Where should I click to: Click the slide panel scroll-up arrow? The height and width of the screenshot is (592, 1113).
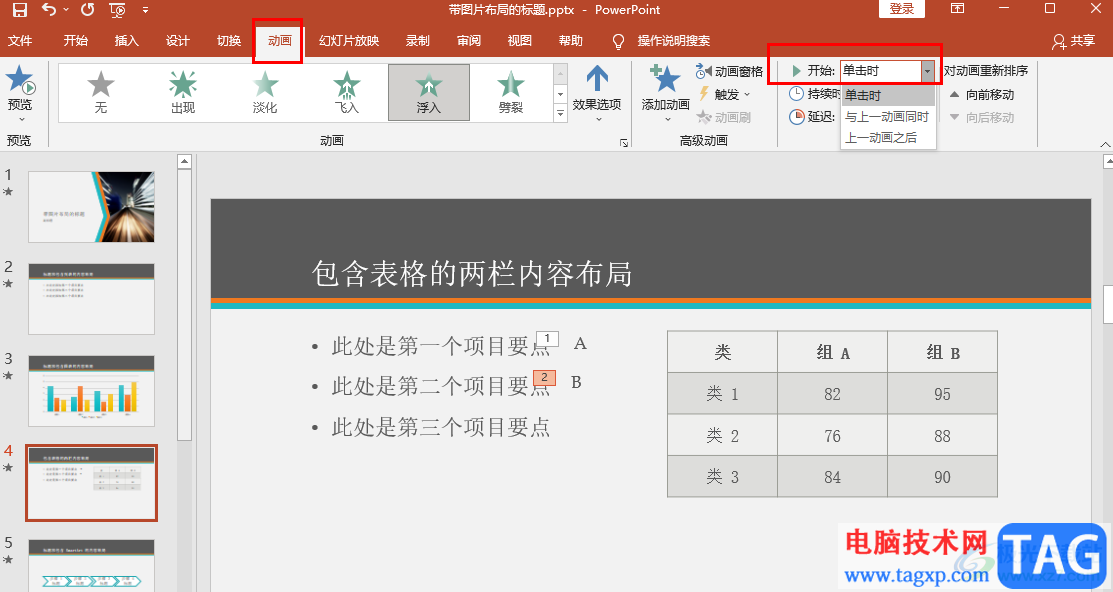point(185,161)
